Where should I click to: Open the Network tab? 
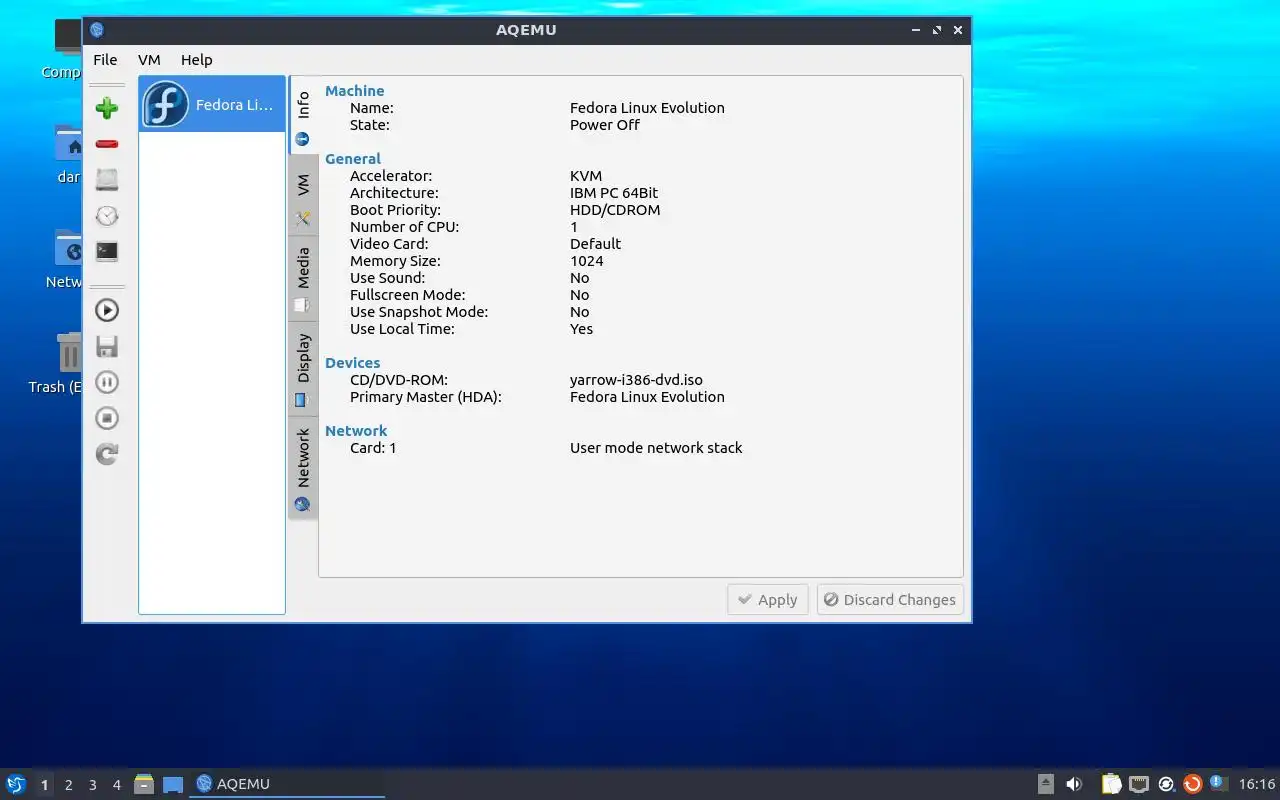(303, 469)
